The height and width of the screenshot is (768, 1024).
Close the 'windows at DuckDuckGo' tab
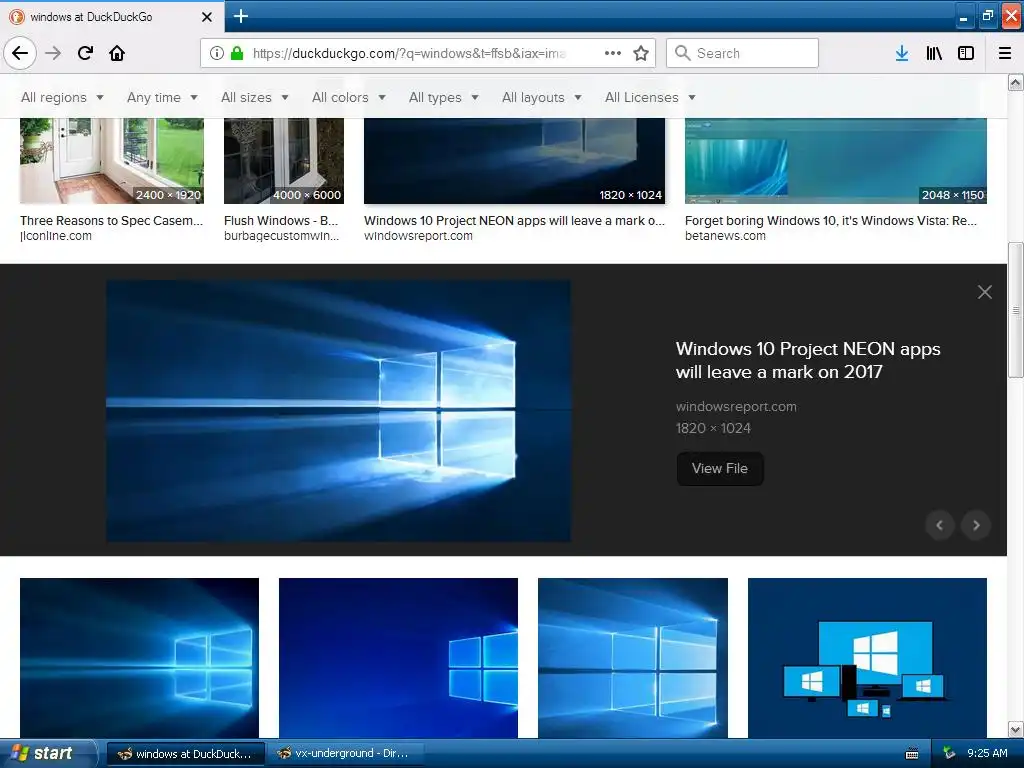coord(206,17)
